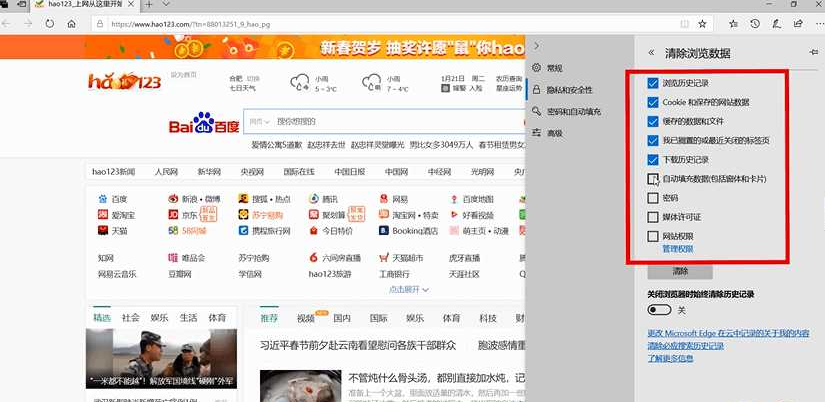Check the 密码 checkbox
The height and width of the screenshot is (402, 825).
653,198
